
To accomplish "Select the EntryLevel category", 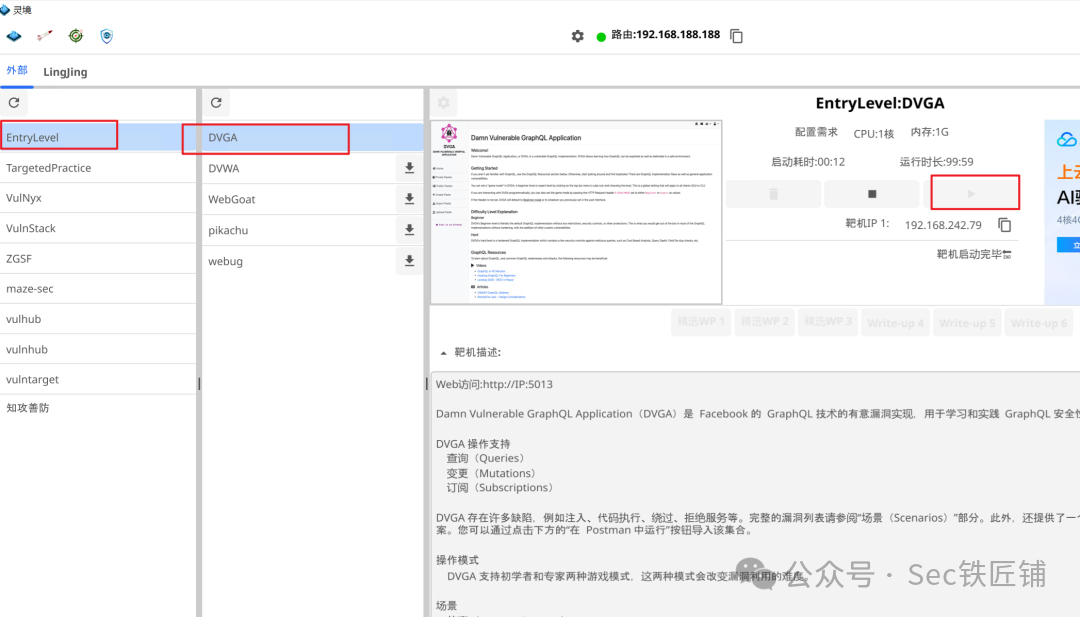I will click(x=98, y=137).
